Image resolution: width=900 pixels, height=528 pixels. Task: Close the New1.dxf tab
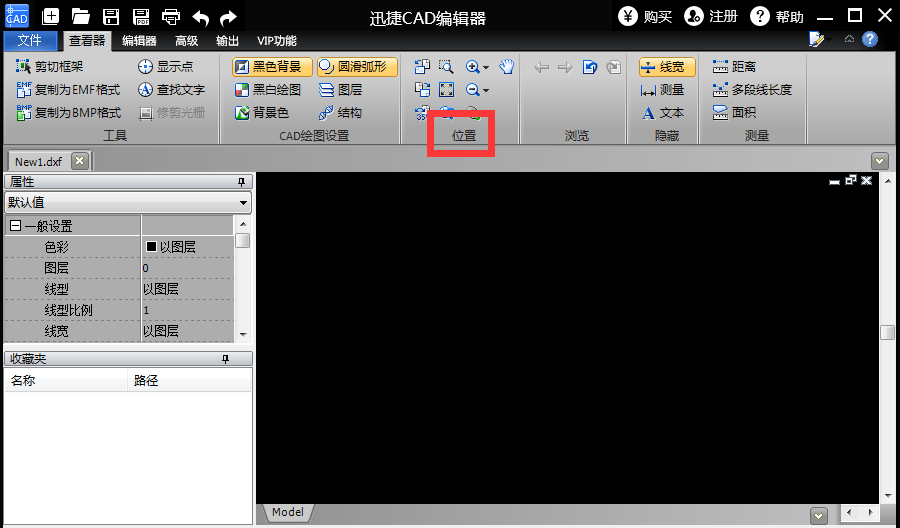80,161
